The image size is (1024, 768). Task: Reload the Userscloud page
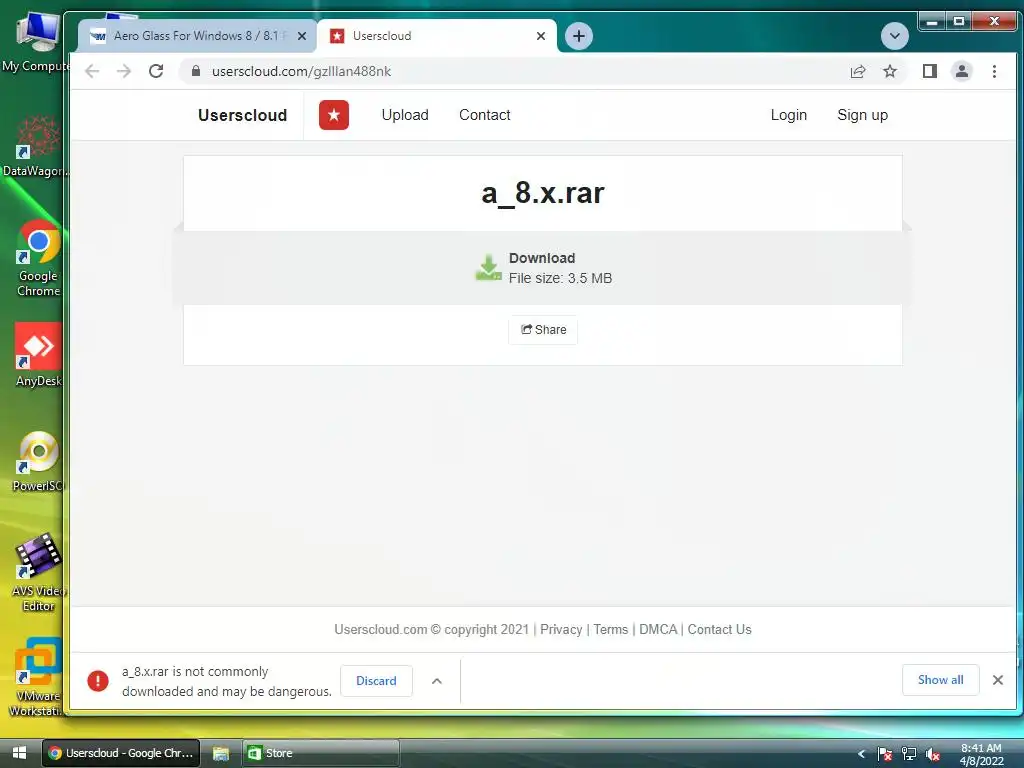coord(155,71)
